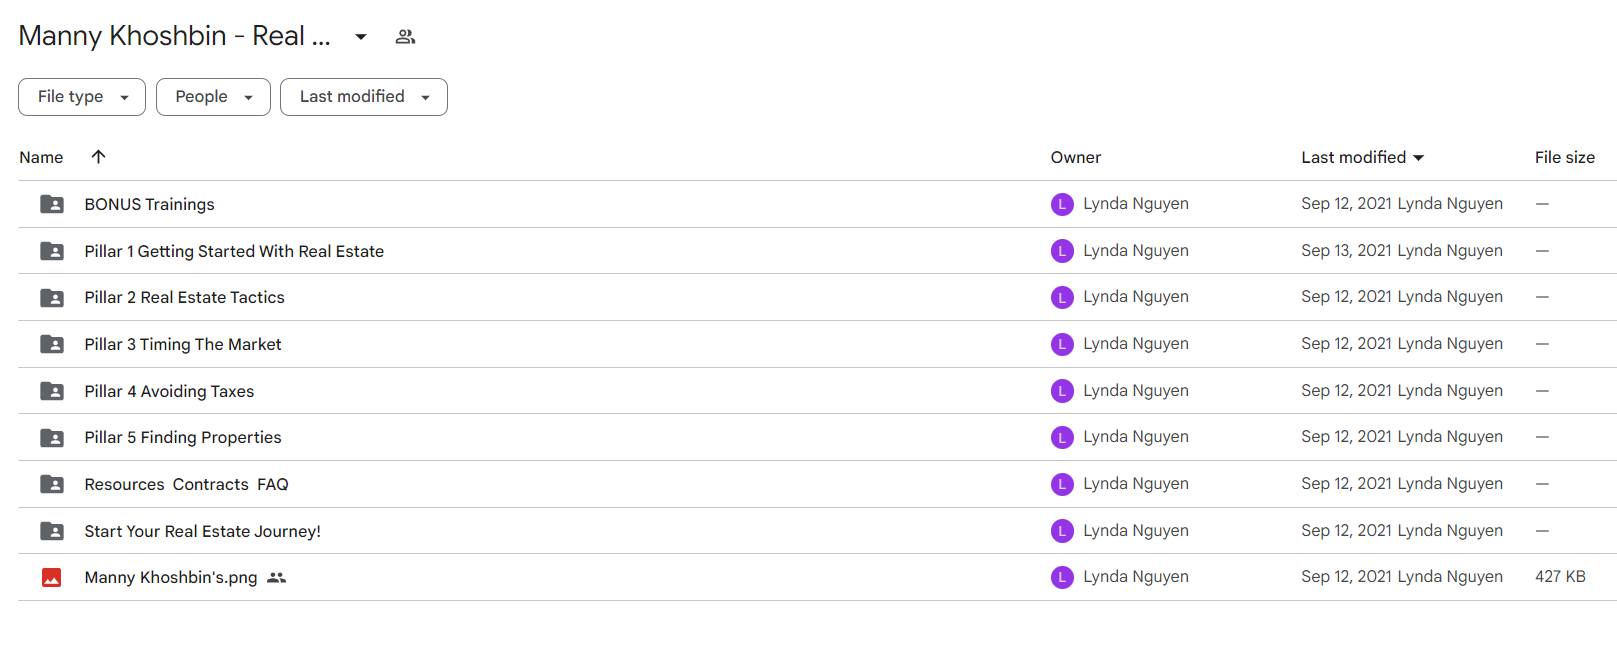Reverse sort direction with up arrow
1617x662 pixels.
point(98,156)
